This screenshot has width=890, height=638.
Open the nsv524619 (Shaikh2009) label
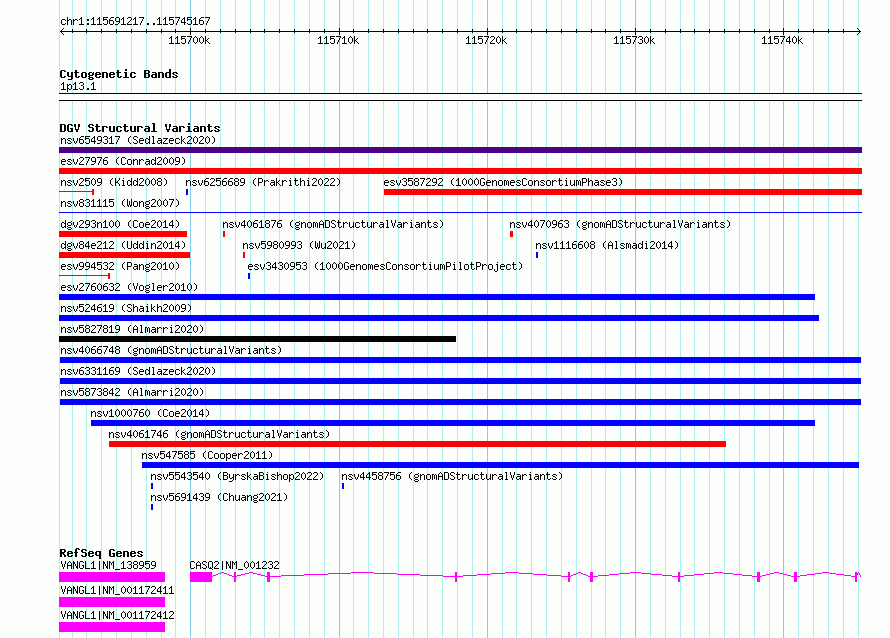pos(126,308)
